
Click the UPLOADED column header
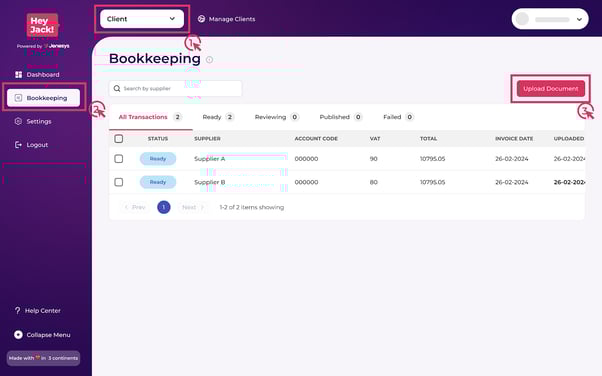coord(569,139)
